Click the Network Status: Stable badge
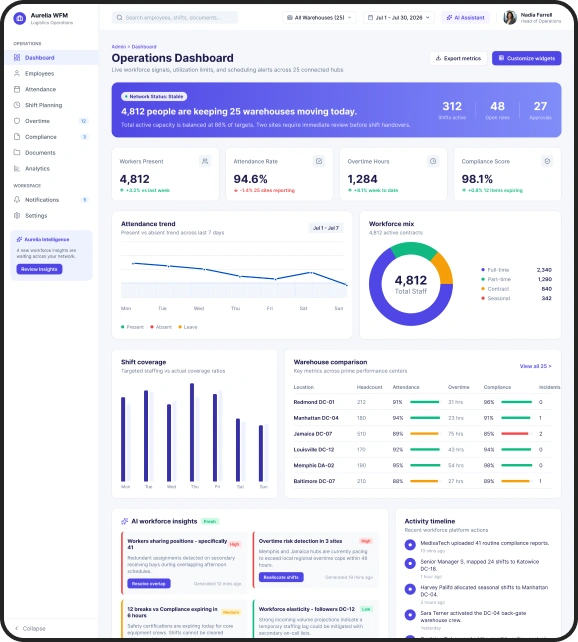Screen dimensions: 578x642 [154, 97]
